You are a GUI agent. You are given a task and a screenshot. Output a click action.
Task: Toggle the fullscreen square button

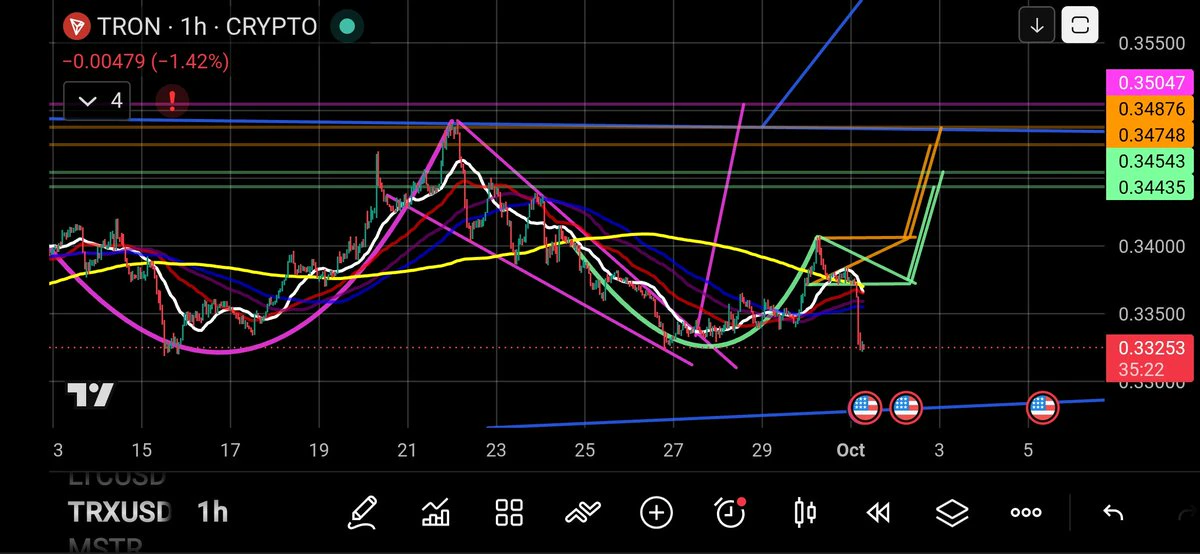click(x=1080, y=26)
